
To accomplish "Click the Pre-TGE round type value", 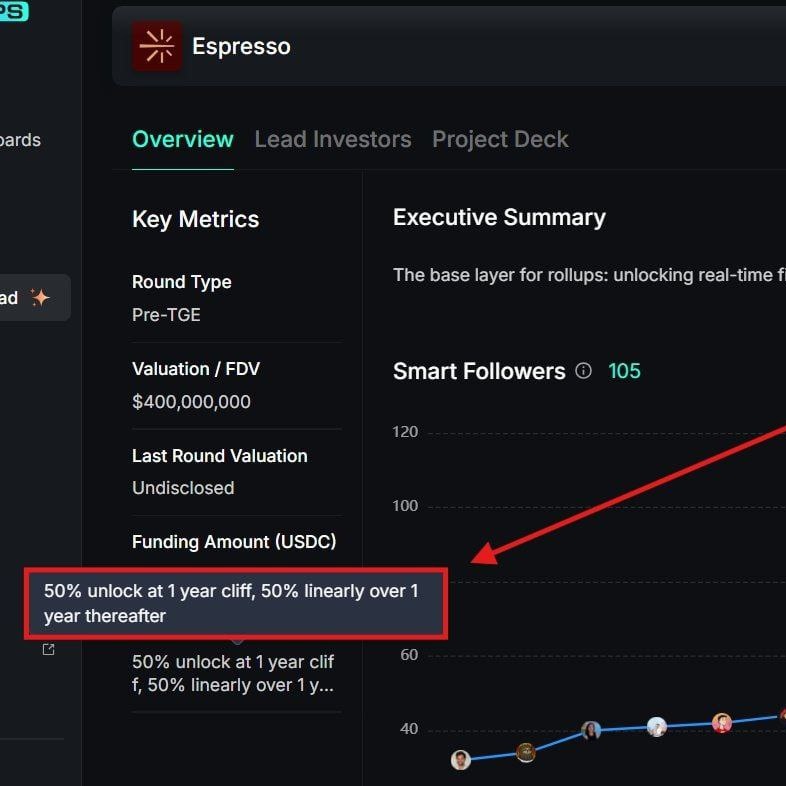I will (x=166, y=315).
